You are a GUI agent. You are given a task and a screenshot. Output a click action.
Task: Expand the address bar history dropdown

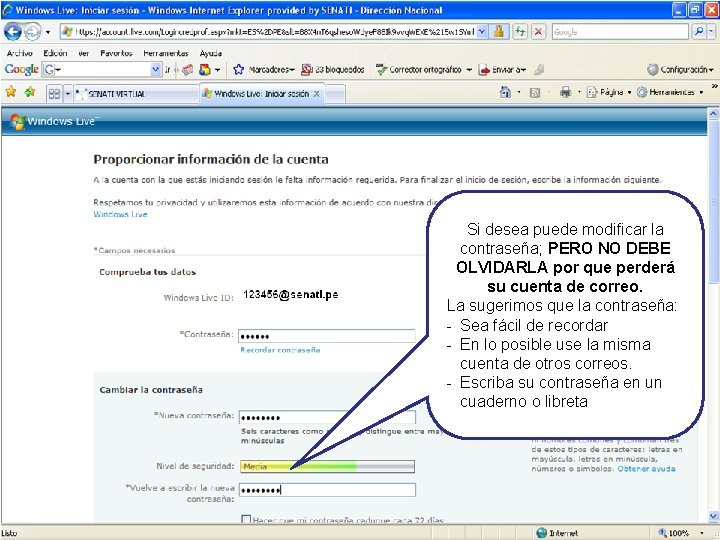pos(482,32)
